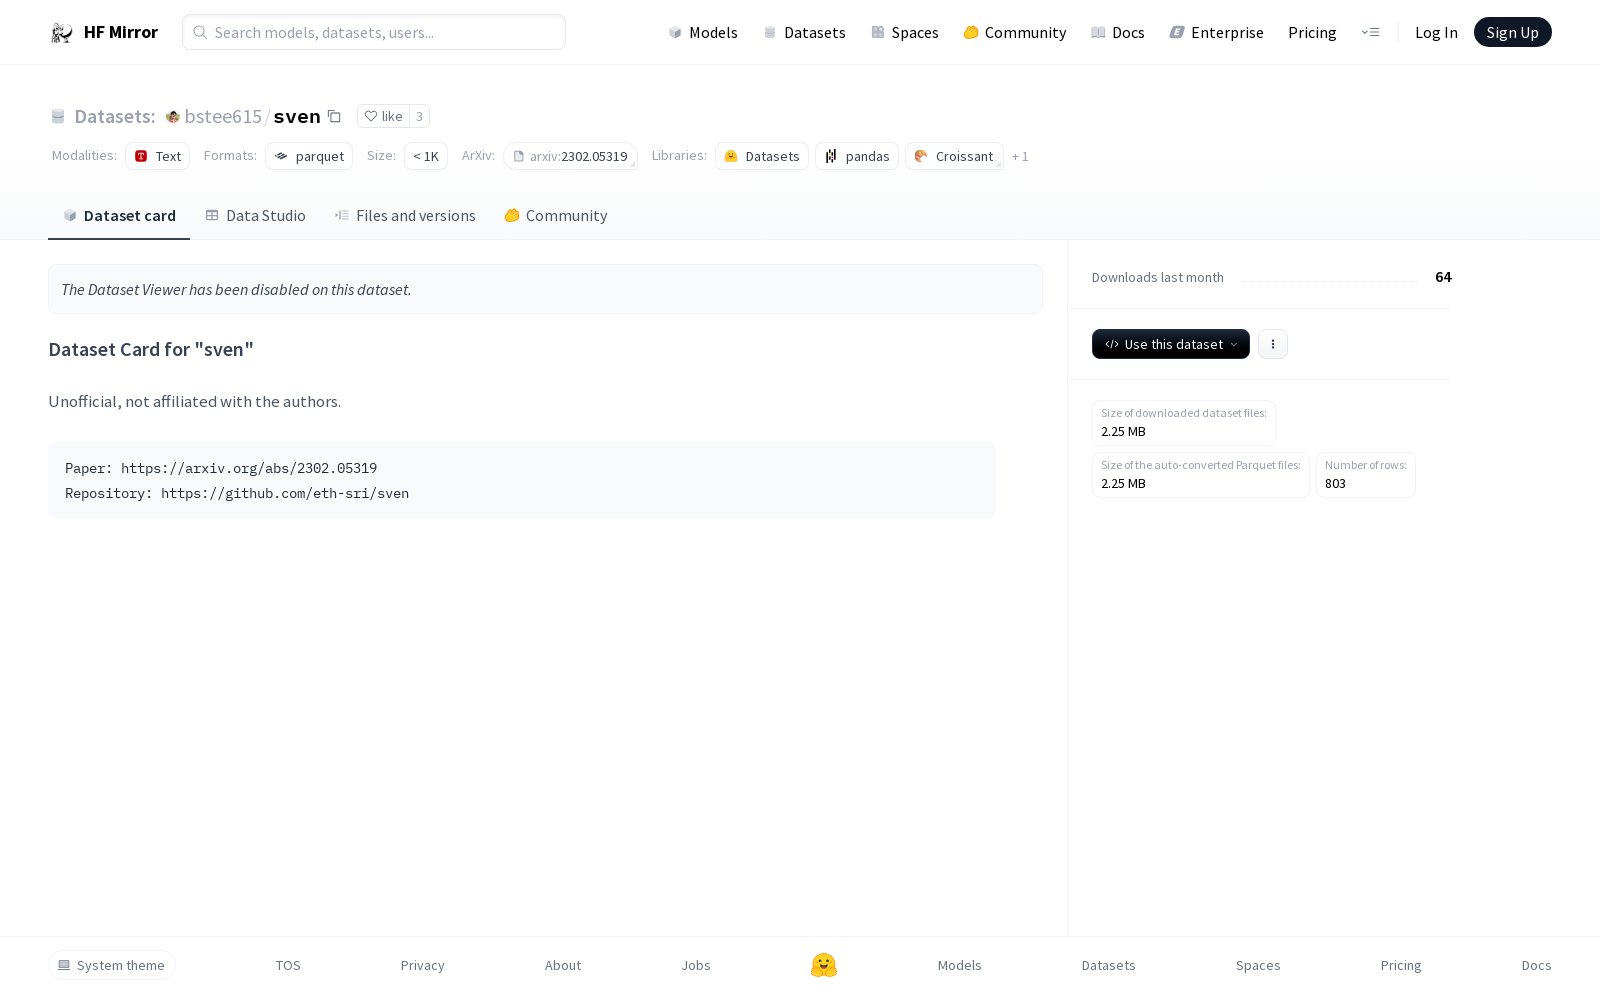Click the Paper arxiv URL line in code block

[x=221, y=468]
